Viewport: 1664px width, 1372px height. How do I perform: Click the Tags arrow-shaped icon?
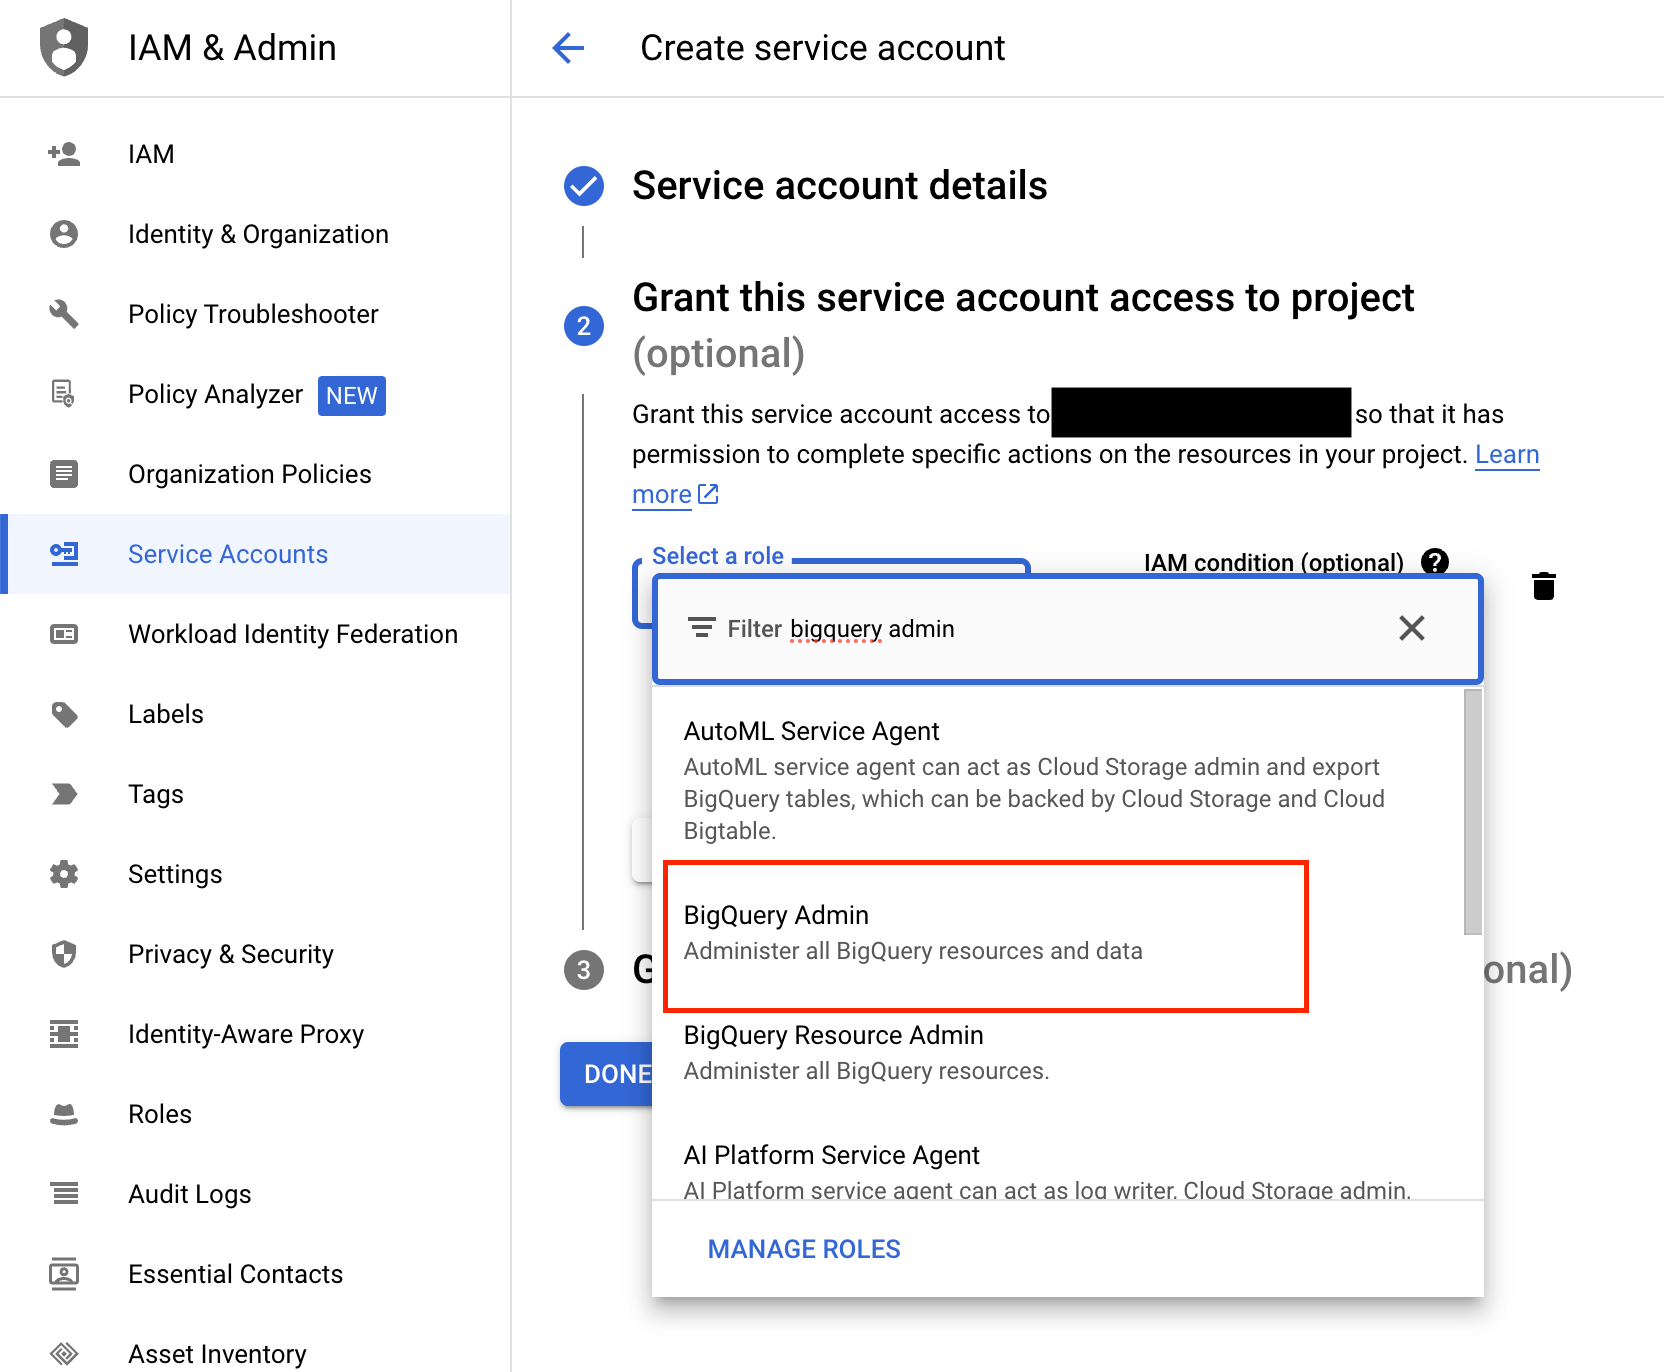pyautogui.click(x=64, y=794)
